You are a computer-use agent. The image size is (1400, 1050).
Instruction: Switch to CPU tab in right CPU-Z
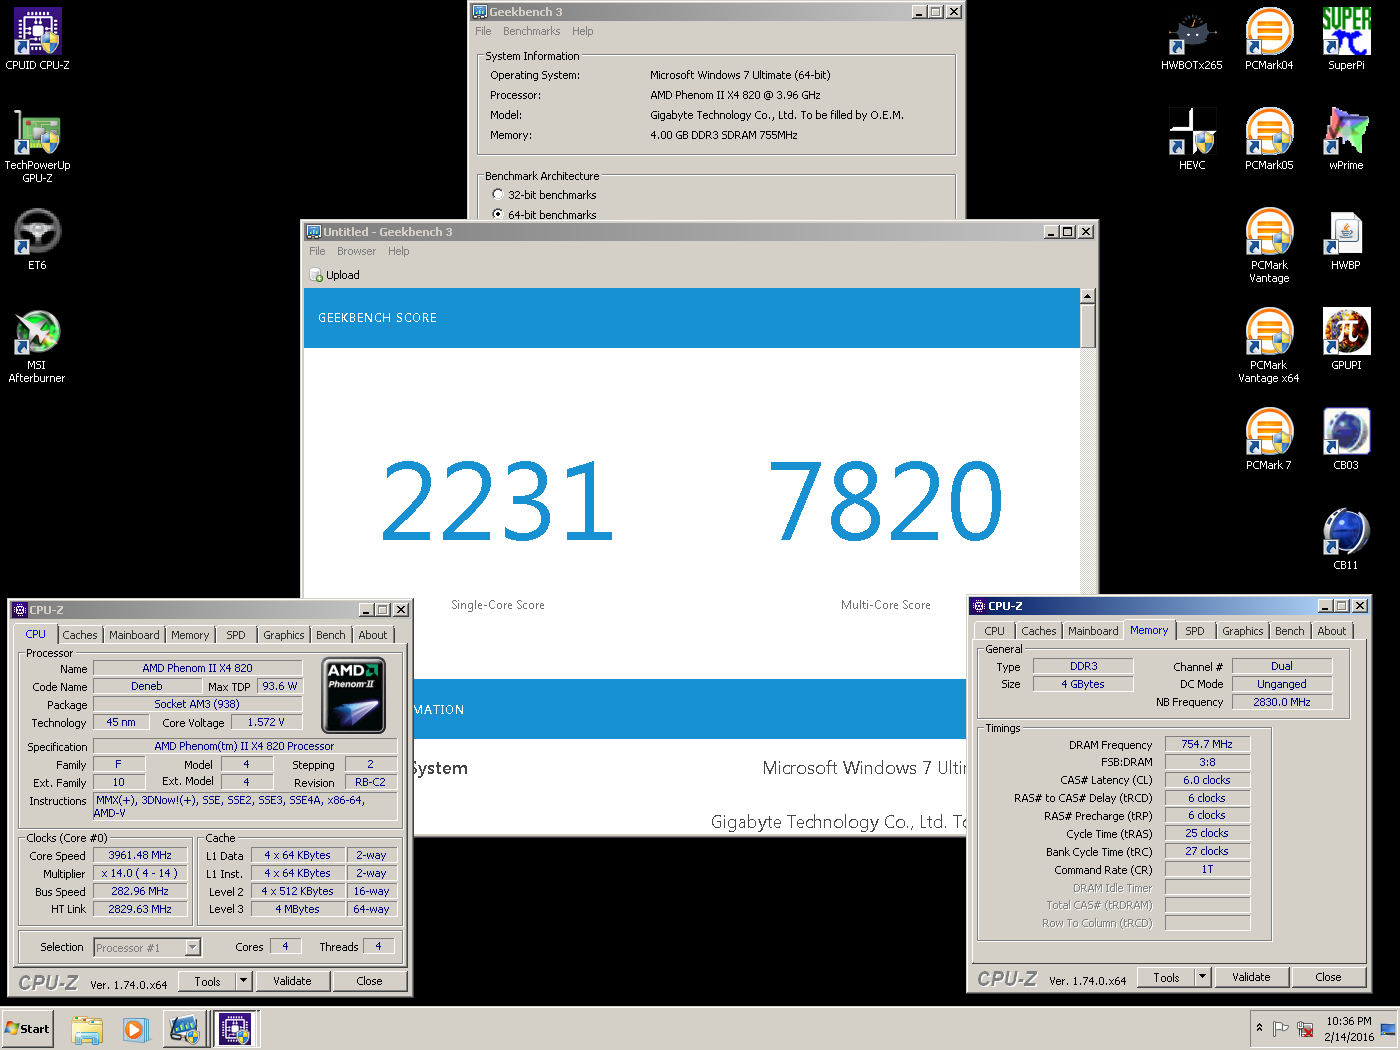point(994,631)
